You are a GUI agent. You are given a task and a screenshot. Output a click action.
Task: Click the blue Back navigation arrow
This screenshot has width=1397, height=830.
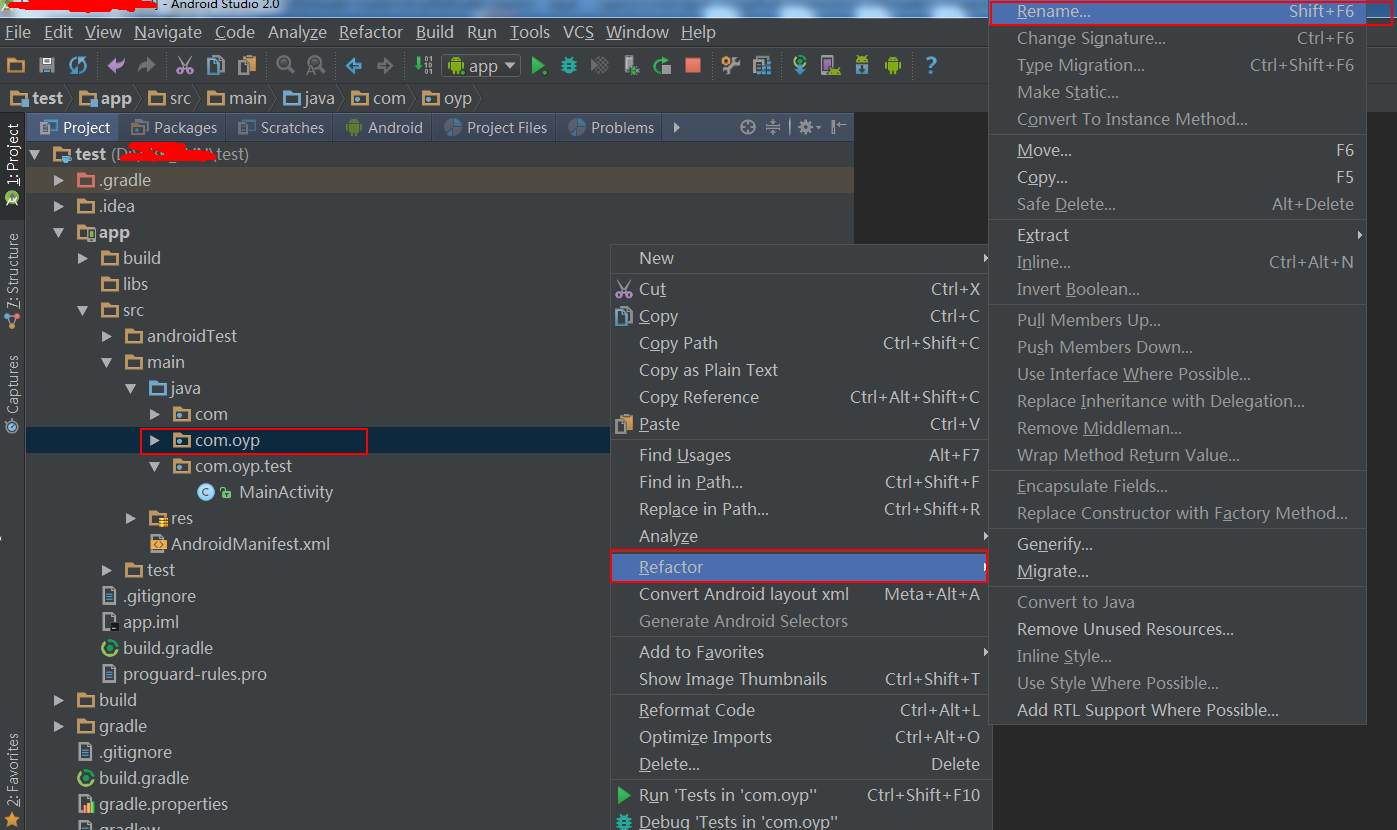[x=354, y=65]
